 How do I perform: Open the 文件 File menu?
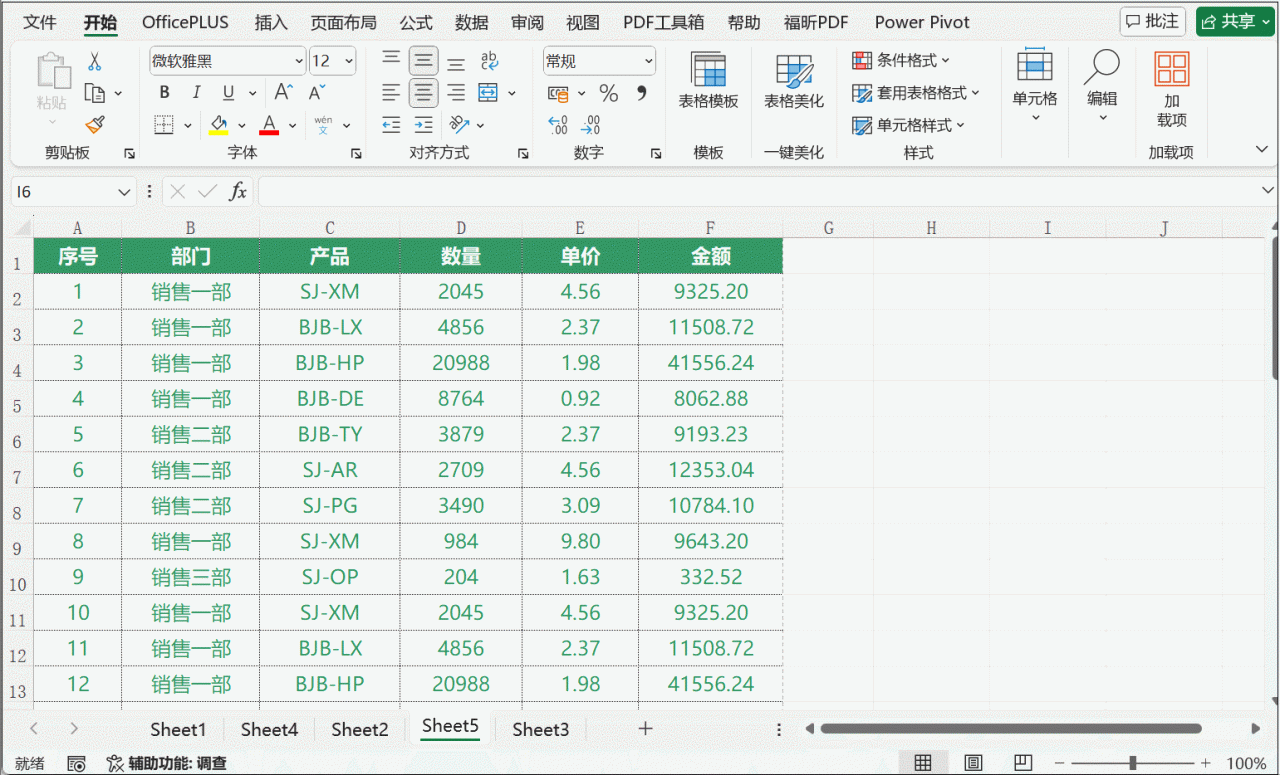click(40, 22)
